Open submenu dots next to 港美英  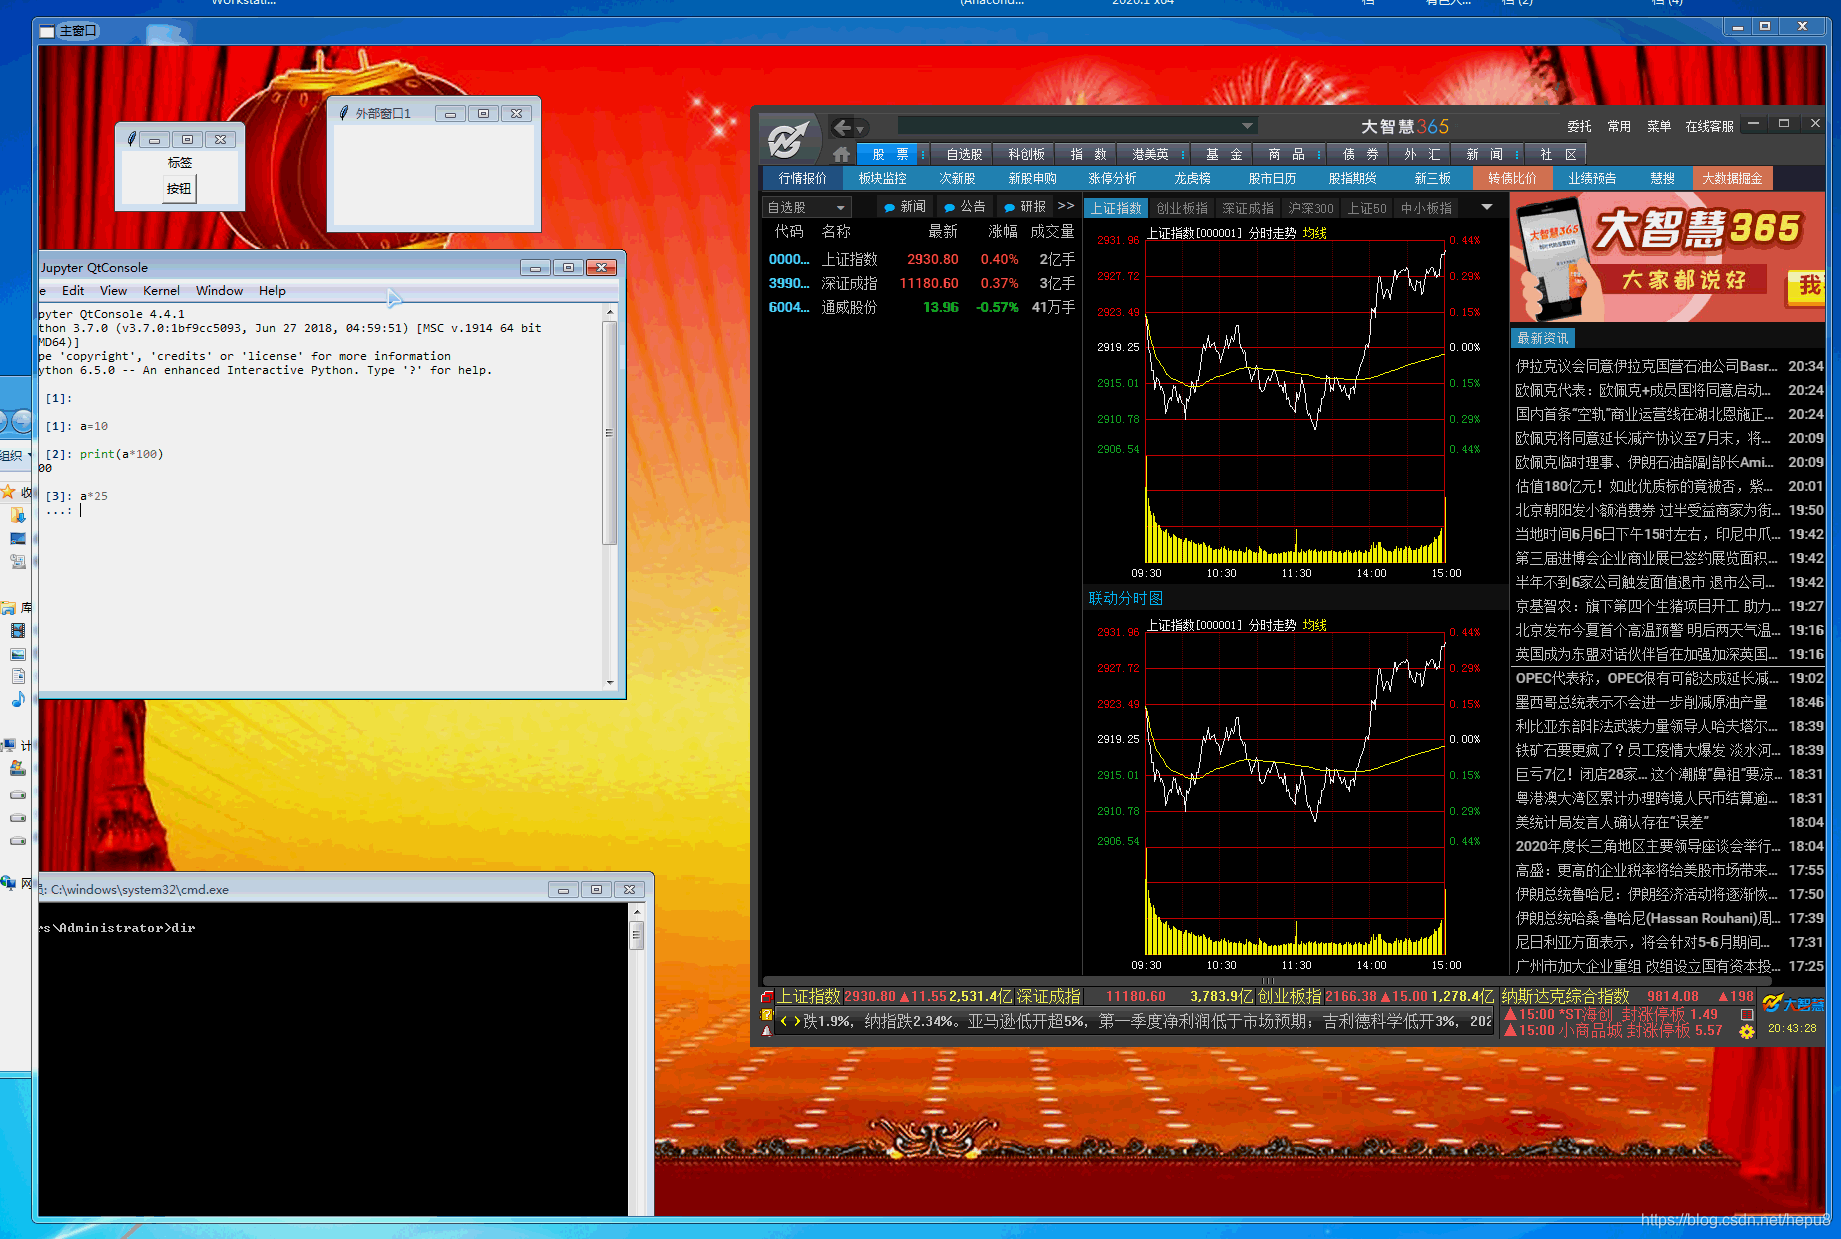coord(1183,154)
